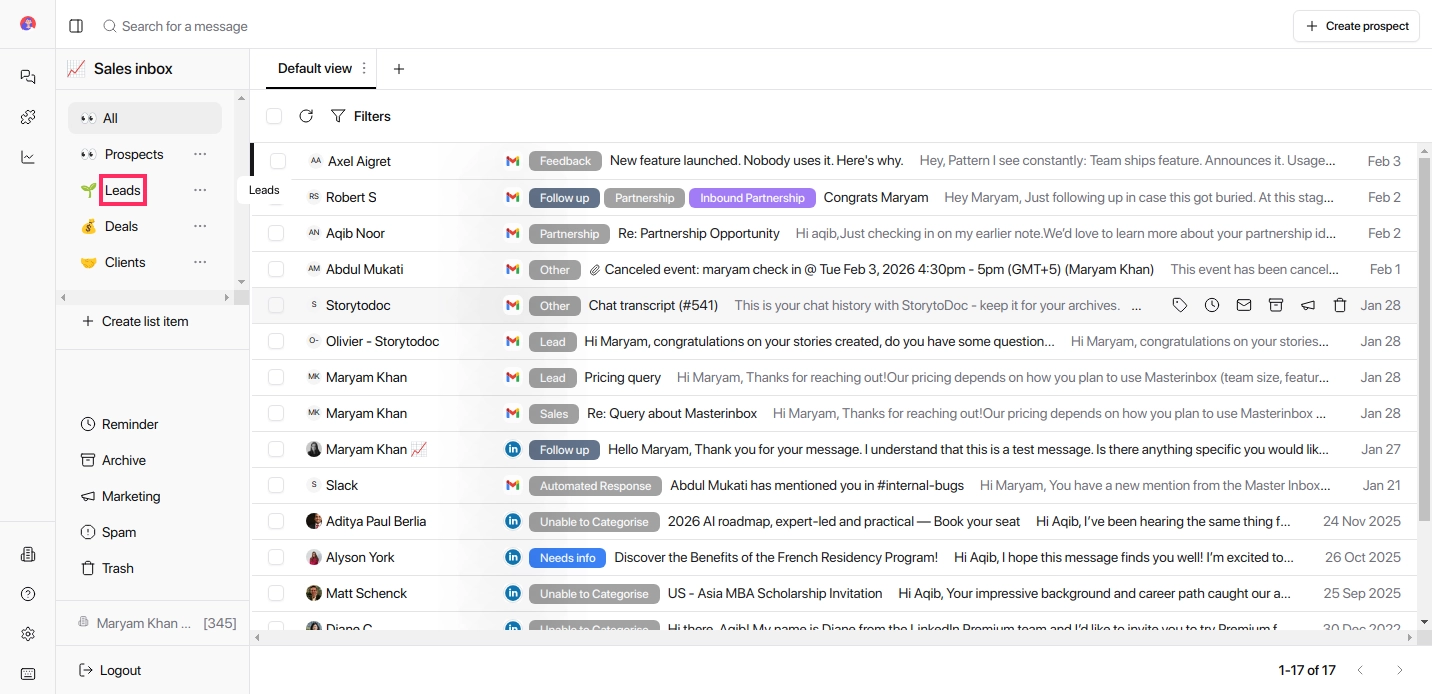Screen dimensions: 1432x694
Task: Open the options menu next to Default view
Action: (365, 68)
